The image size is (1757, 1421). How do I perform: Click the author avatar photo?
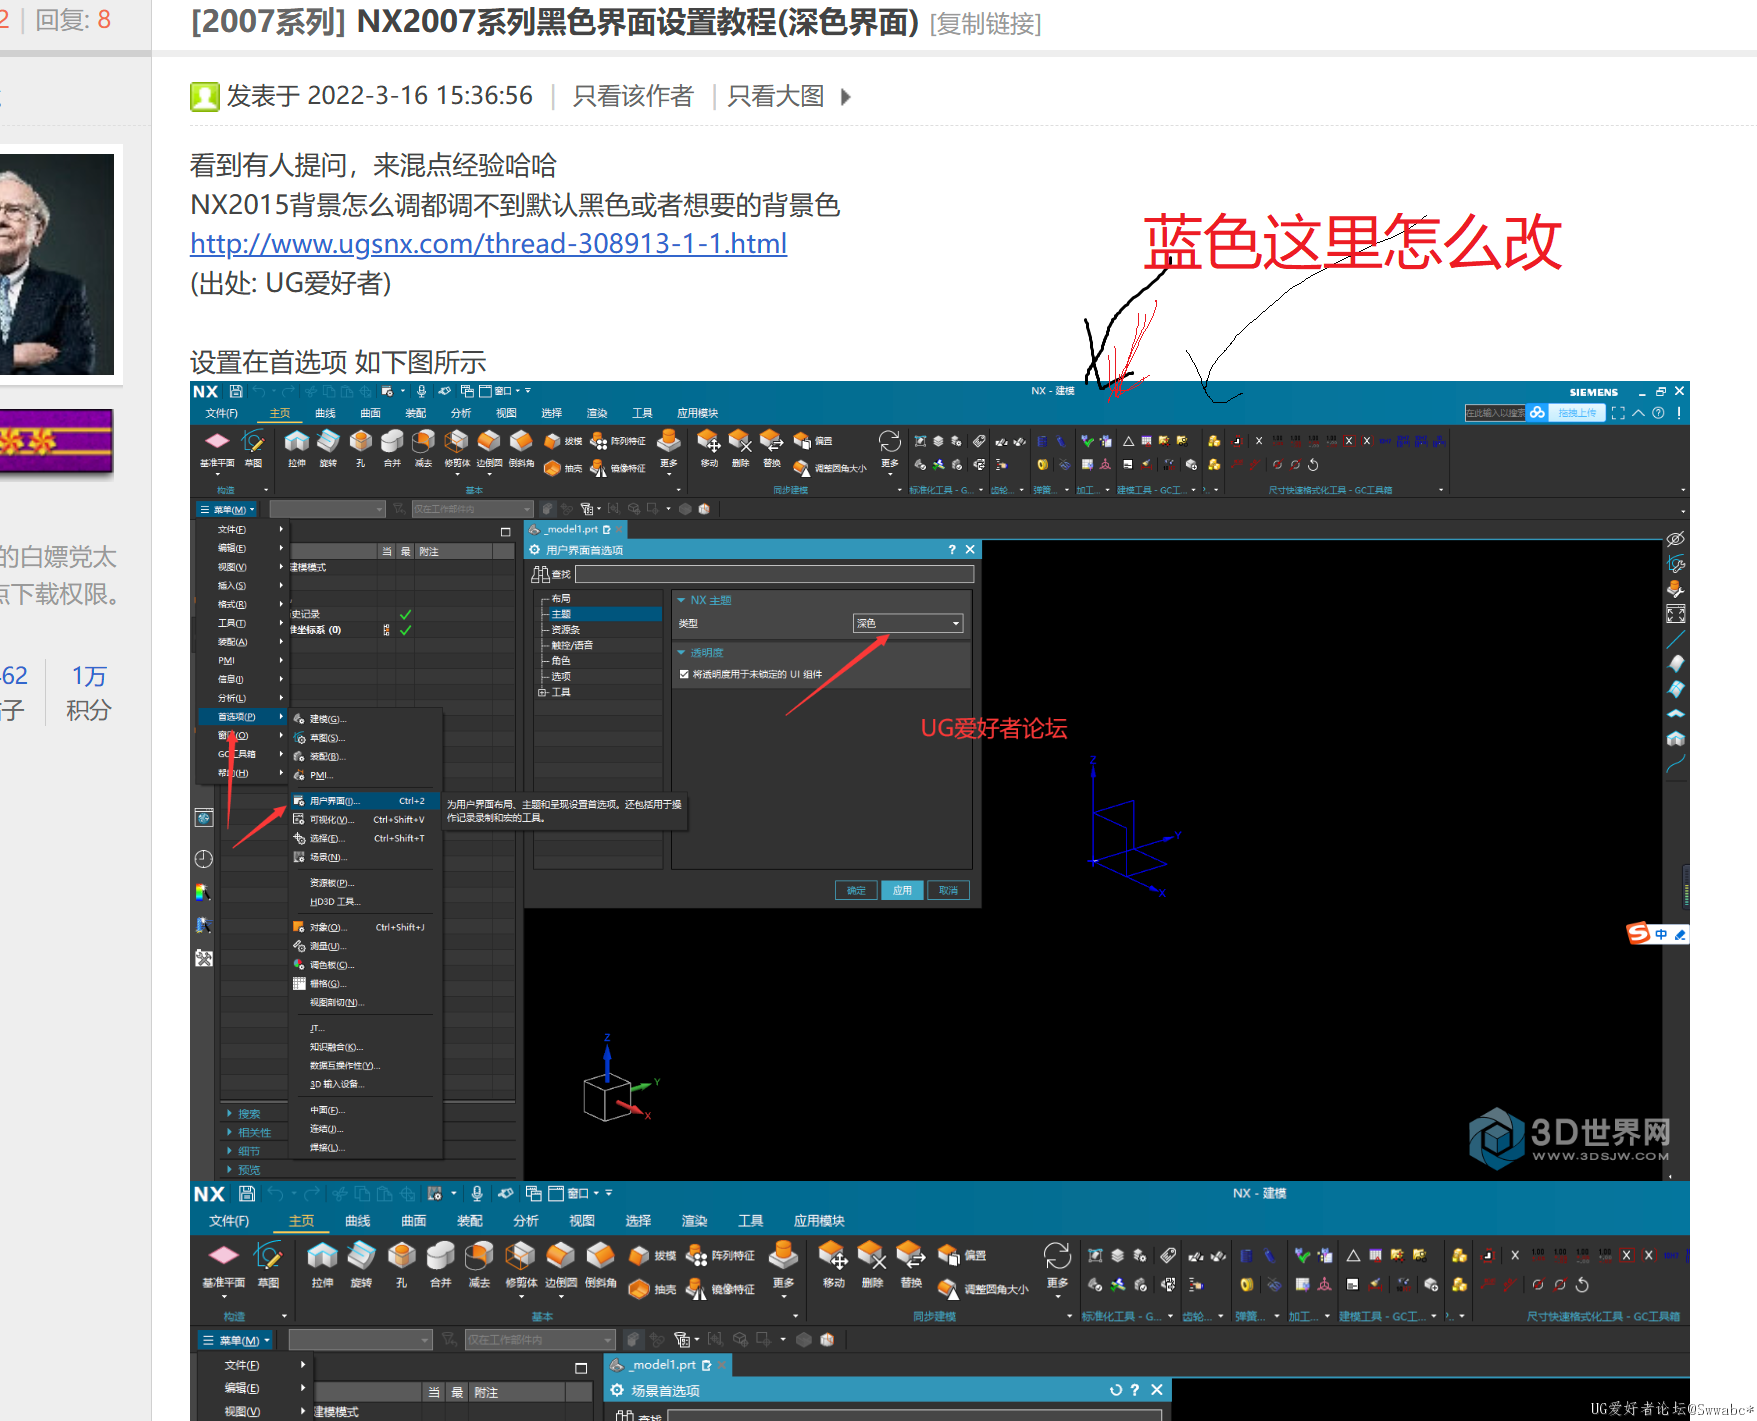click(x=57, y=264)
